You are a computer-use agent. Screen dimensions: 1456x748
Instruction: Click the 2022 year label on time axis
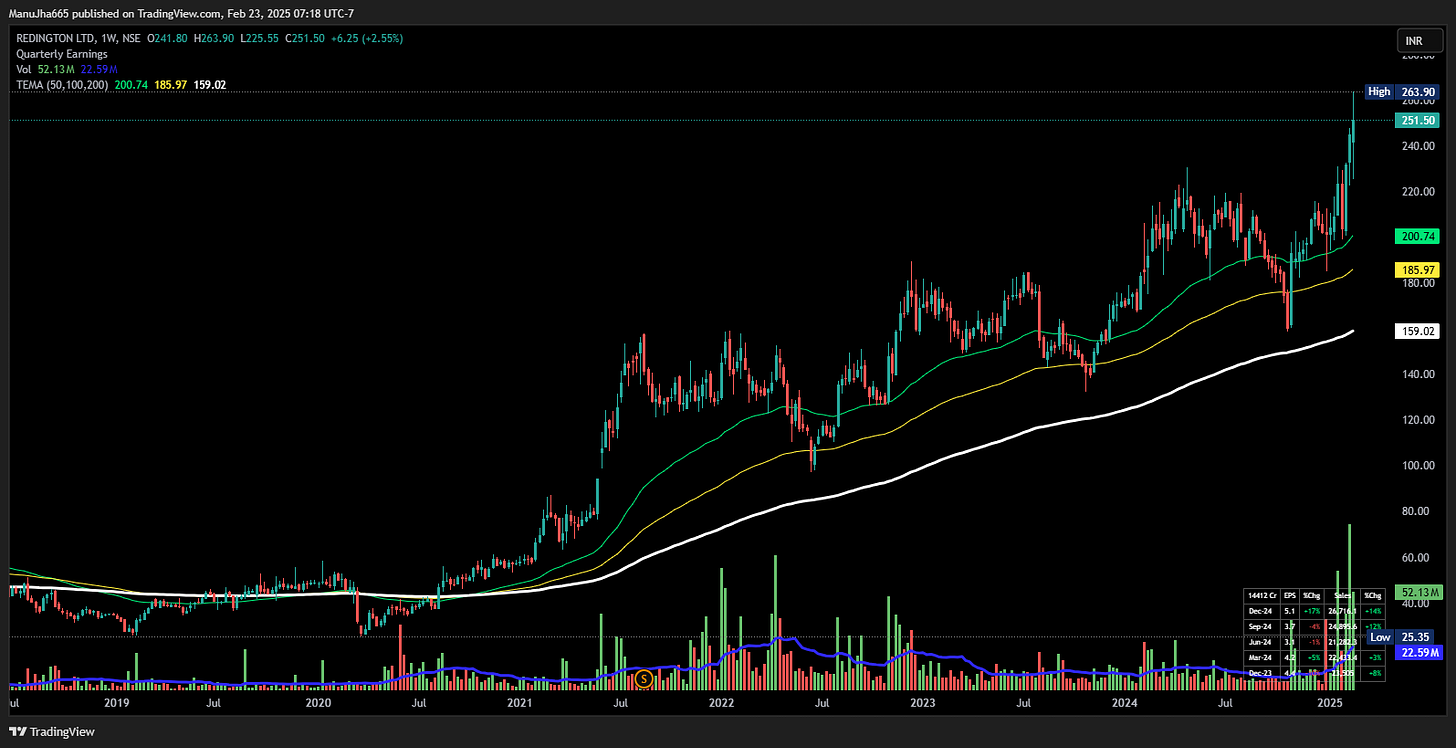coord(721,704)
